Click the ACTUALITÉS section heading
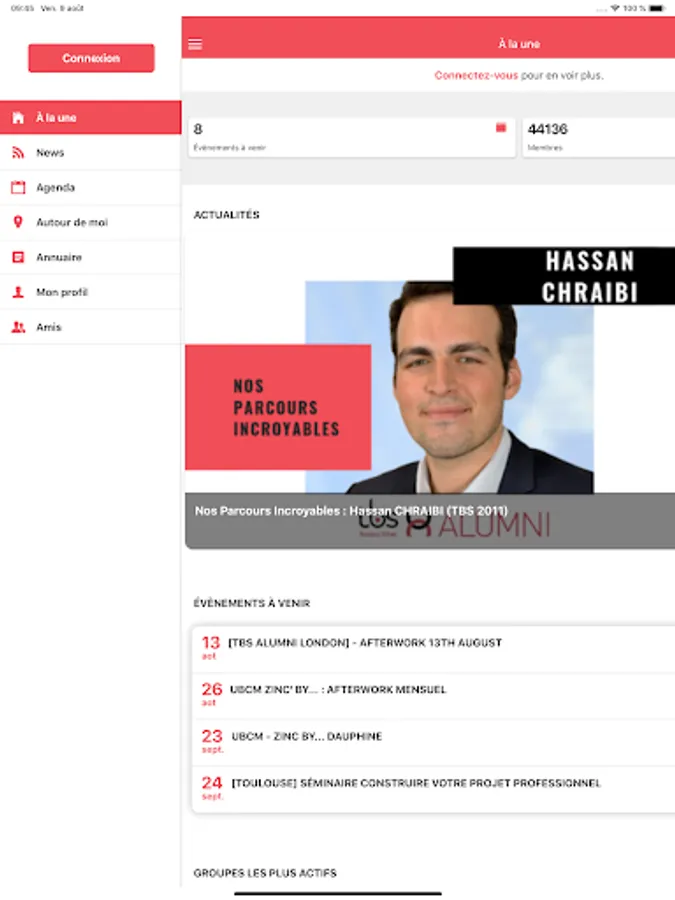 pos(227,215)
